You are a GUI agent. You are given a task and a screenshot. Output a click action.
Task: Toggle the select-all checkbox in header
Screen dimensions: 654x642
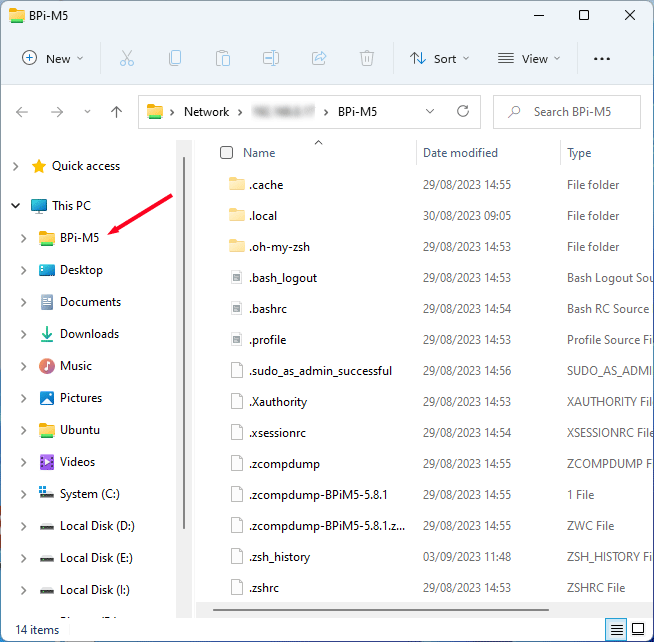(x=227, y=153)
